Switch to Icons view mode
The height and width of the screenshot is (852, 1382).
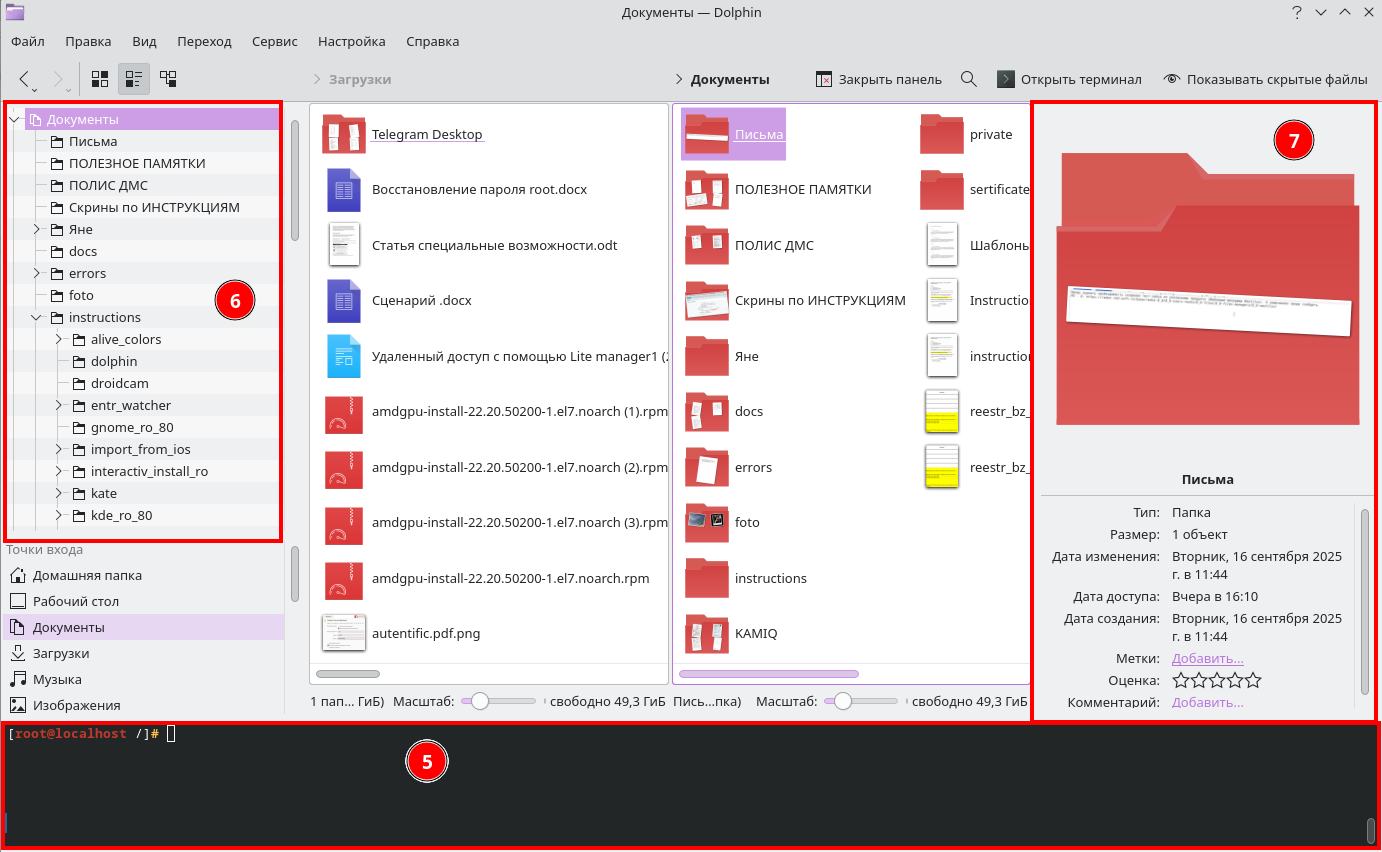point(100,79)
